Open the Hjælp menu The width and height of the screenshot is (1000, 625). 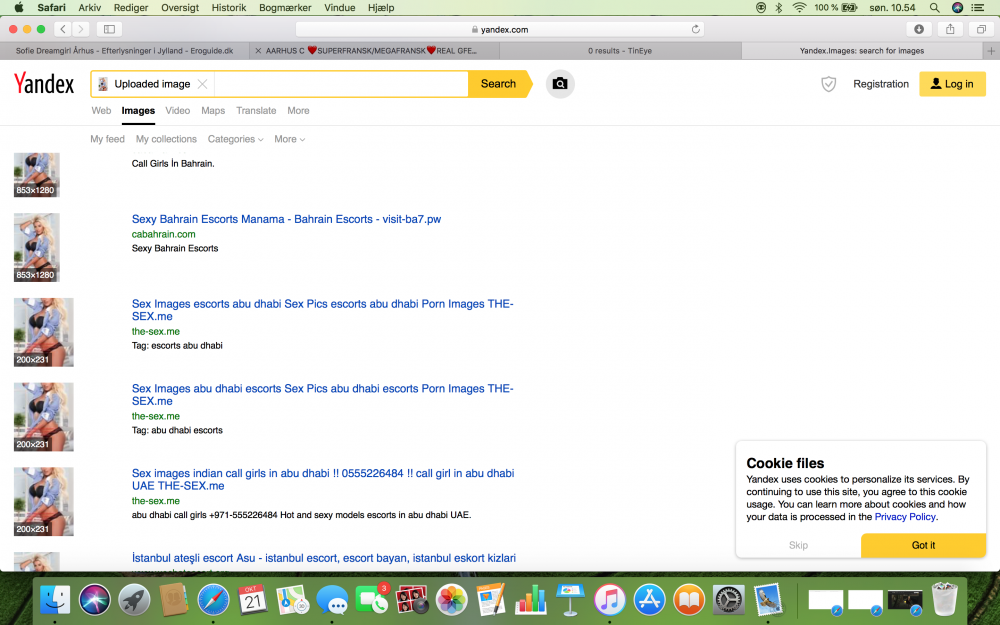point(381,8)
